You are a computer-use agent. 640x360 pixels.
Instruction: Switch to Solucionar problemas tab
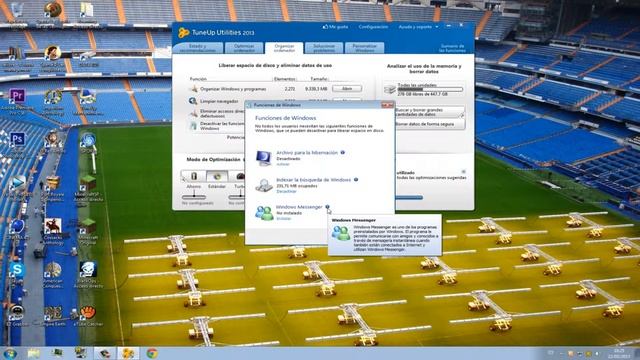pyautogui.click(x=324, y=48)
